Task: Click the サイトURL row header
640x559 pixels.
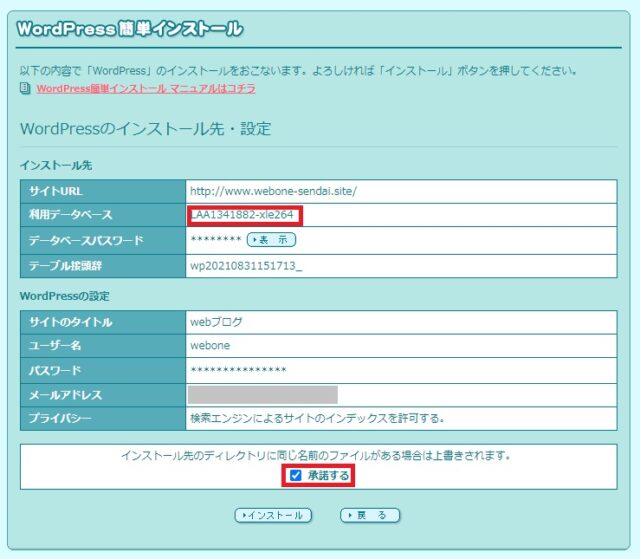Action: [x=103, y=191]
